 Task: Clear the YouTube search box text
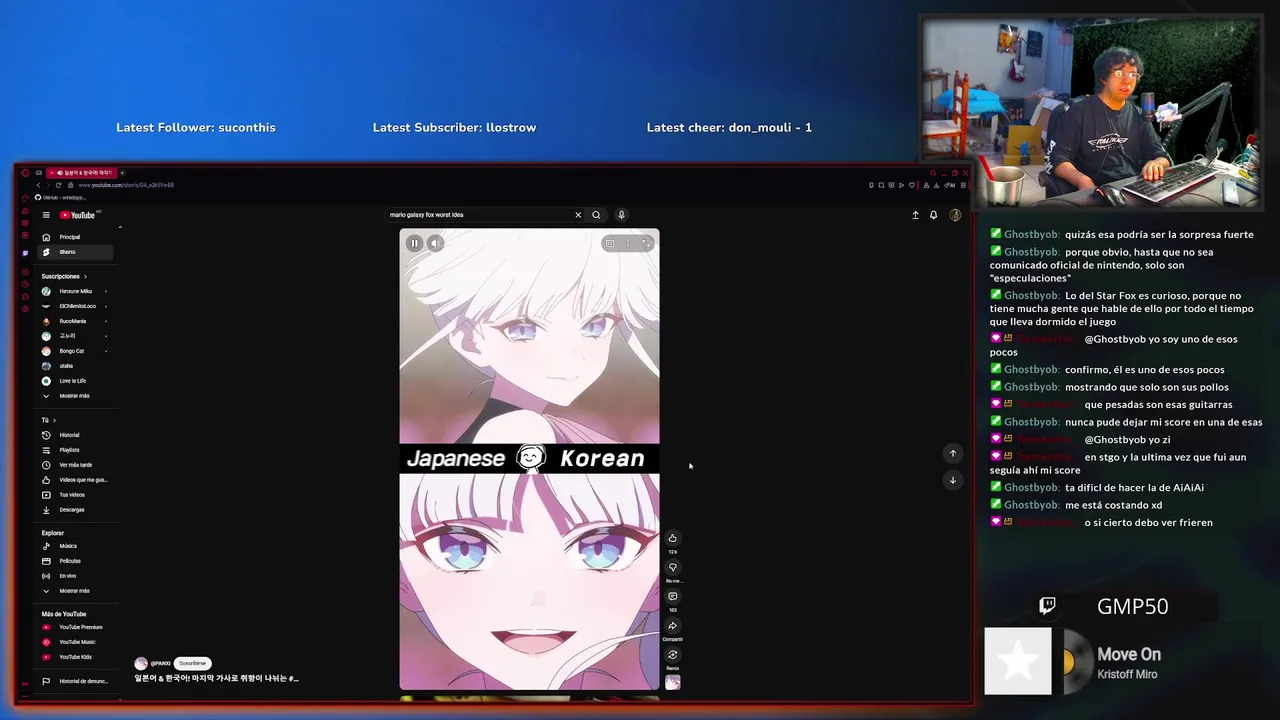pyautogui.click(x=577, y=215)
